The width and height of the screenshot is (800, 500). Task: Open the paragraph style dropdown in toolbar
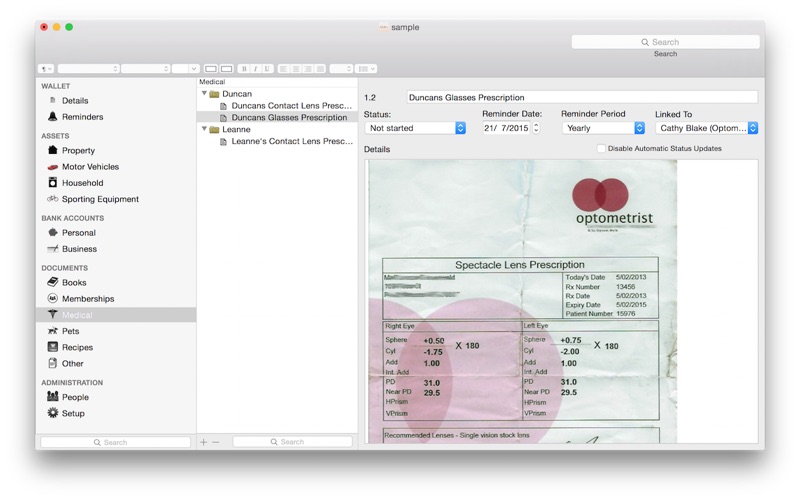(x=46, y=68)
